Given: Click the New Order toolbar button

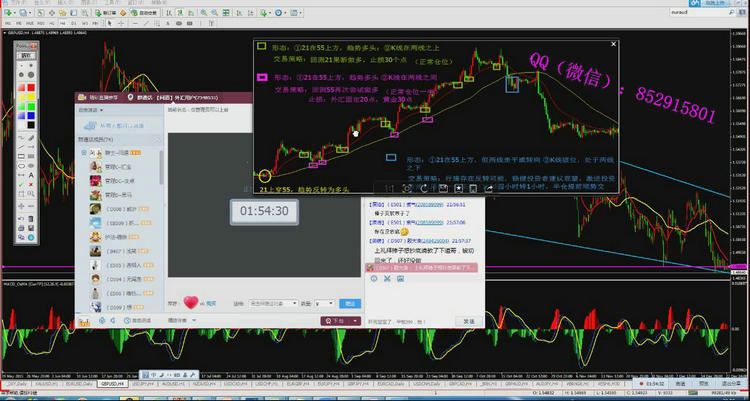Looking at the screenshot, I should pyautogui.click(x=106, y=13).
